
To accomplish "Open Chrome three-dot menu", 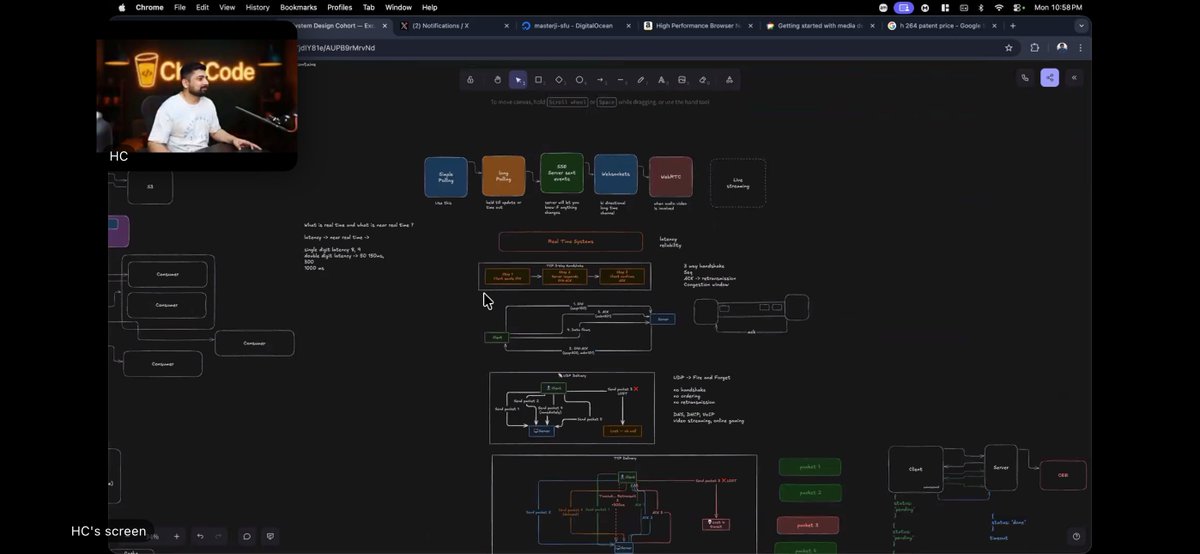I will pos(1080,47).
